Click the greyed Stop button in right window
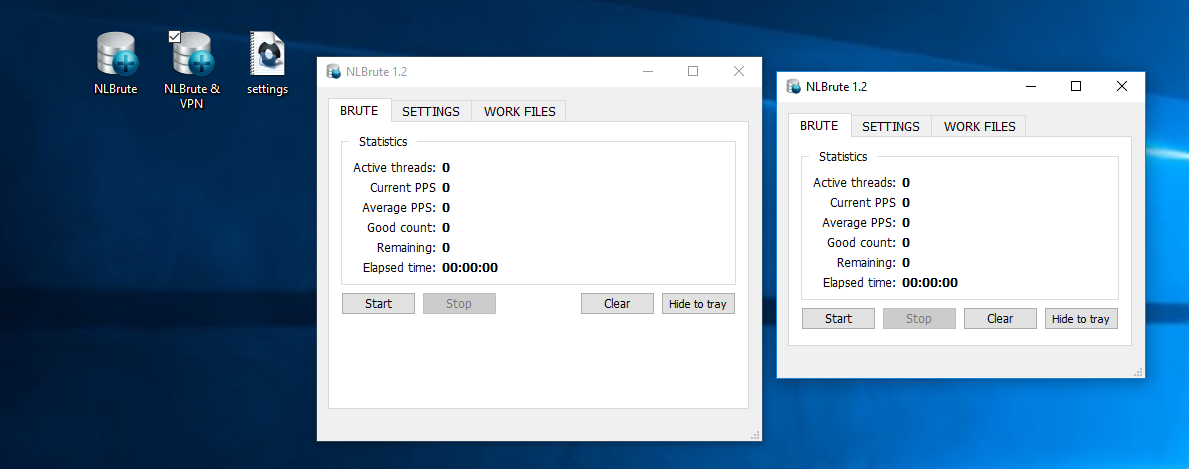 (x=918, y=319)
